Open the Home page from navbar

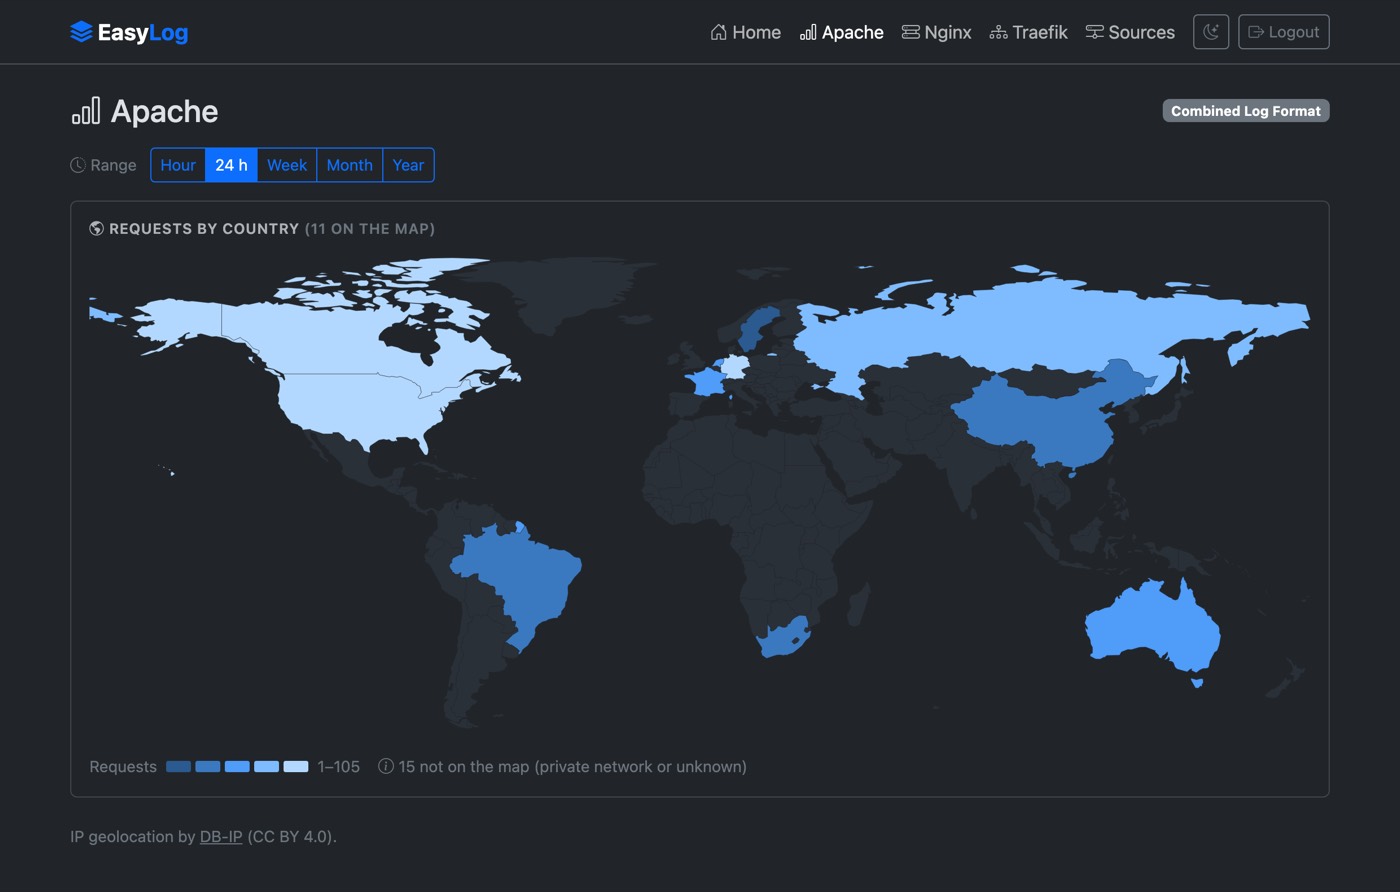[745, 32]
